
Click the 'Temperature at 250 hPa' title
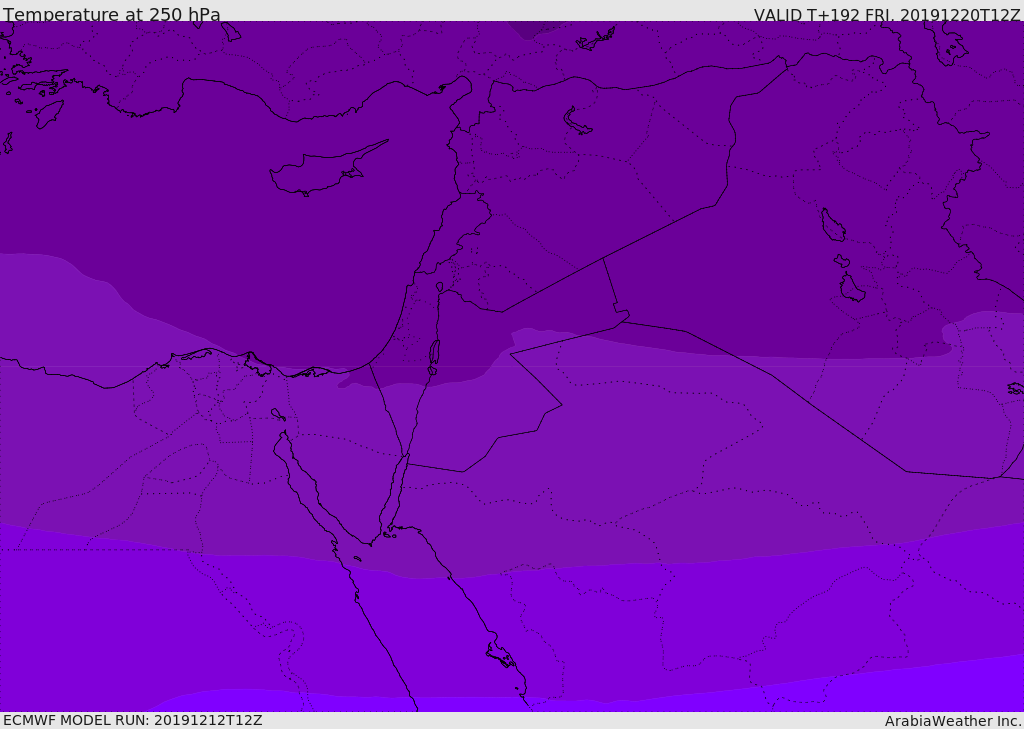(x=112, y=14)
